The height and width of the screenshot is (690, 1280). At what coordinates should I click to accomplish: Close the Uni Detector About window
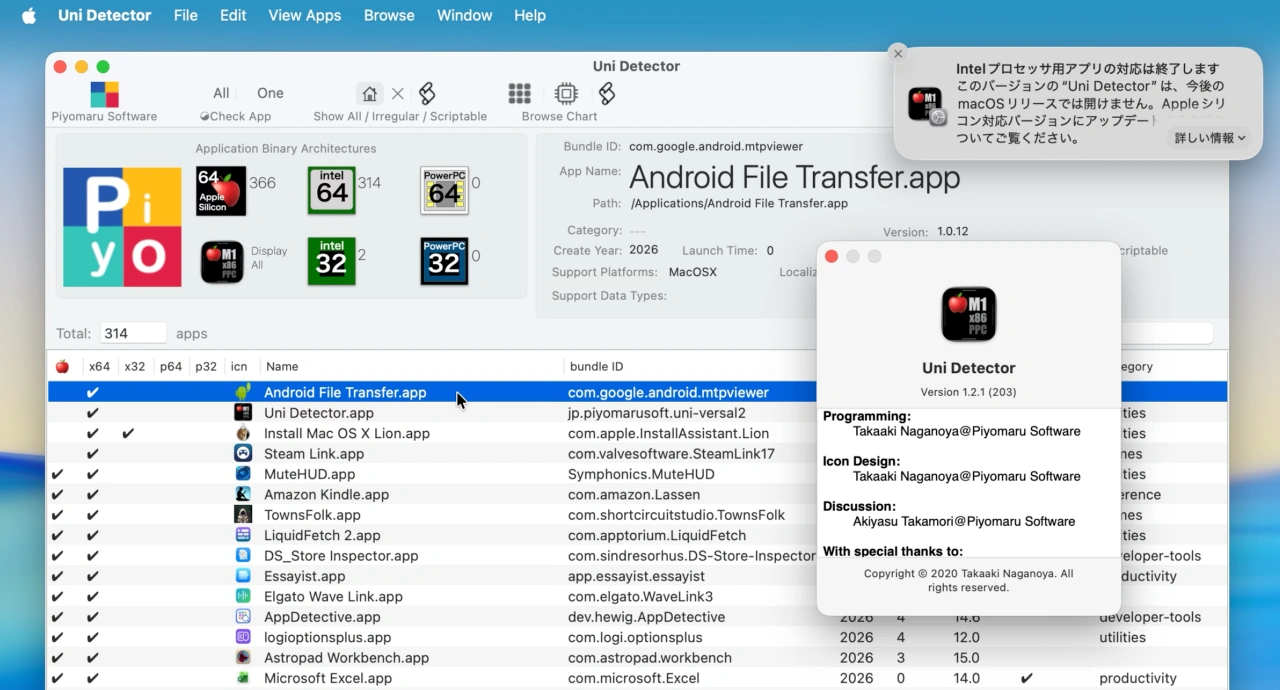click(831, 257)
